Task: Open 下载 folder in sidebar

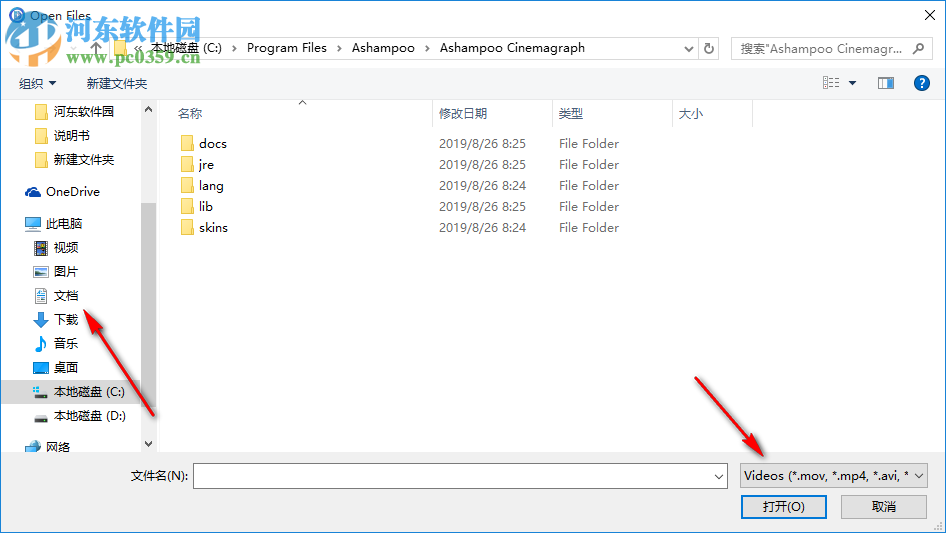Action: coord(56,320)
